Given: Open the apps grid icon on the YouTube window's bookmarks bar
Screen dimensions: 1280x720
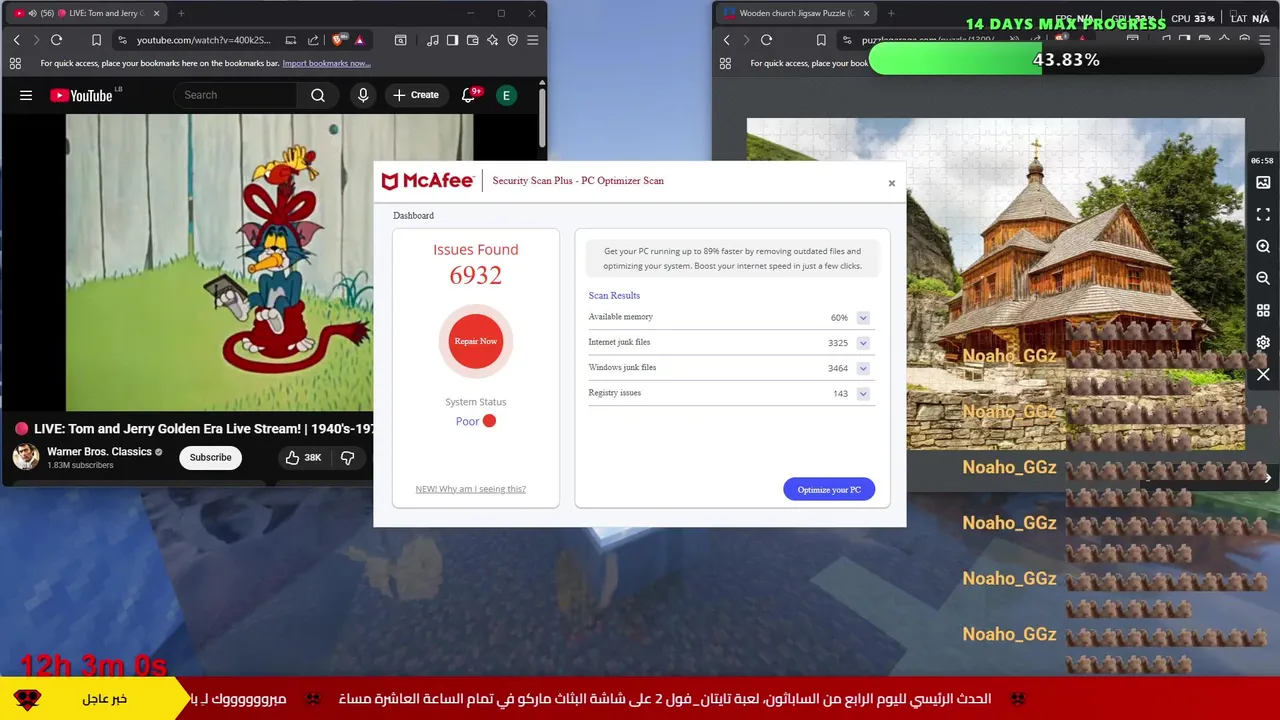Looking at the screenshot, I should [x=15, y=63].
